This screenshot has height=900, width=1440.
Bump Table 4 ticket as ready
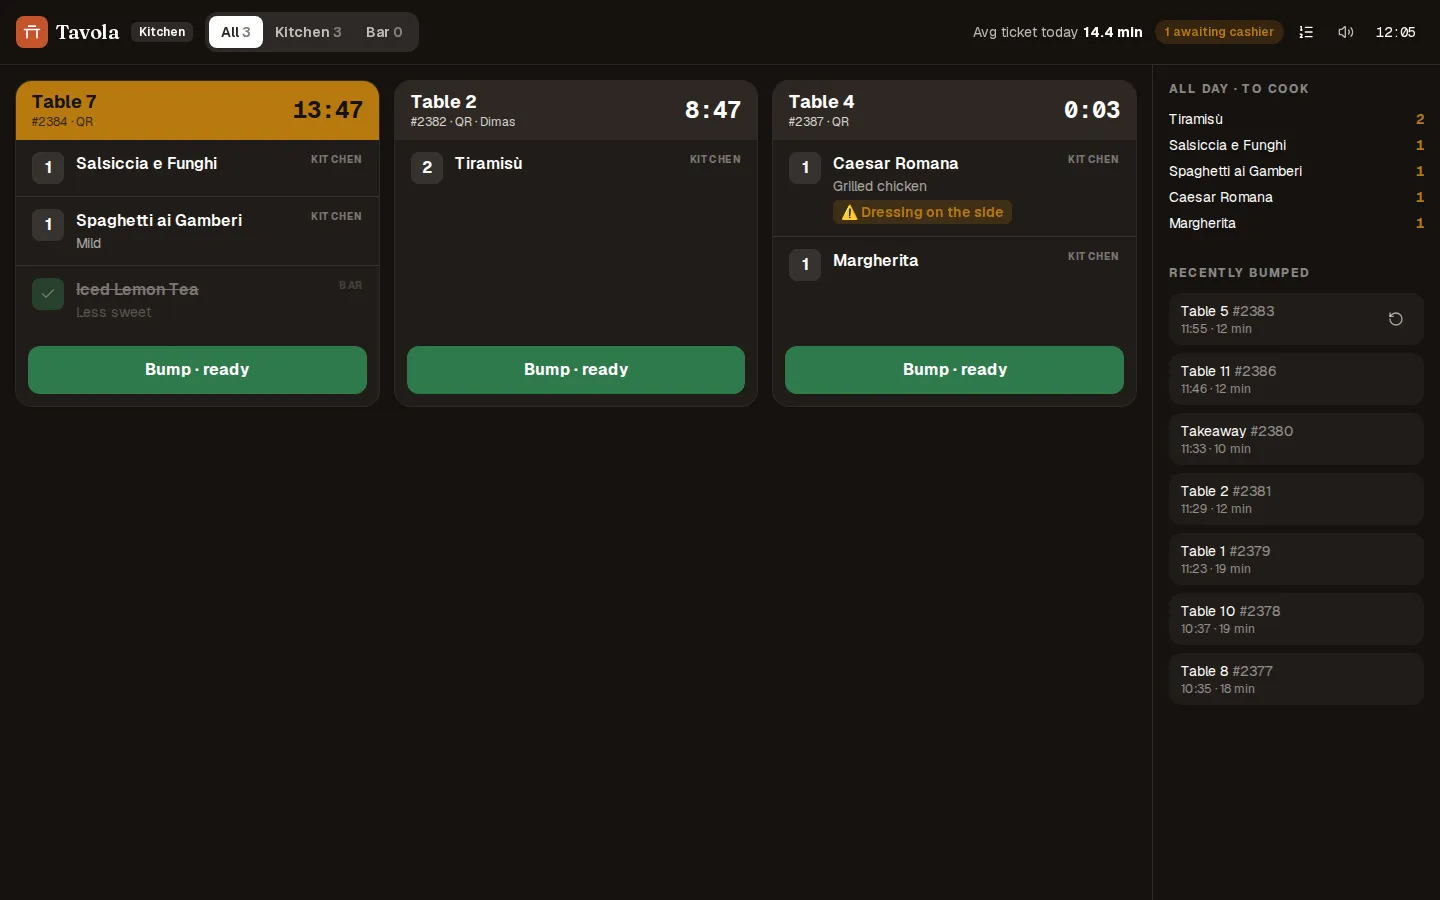pyautogui.click(x=954, y=370)
